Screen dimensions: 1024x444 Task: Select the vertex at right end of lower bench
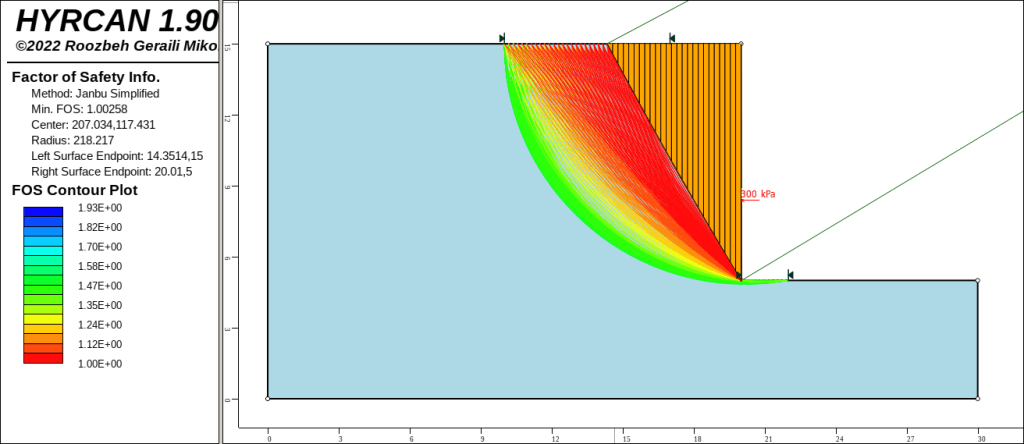tap(977, 281)
